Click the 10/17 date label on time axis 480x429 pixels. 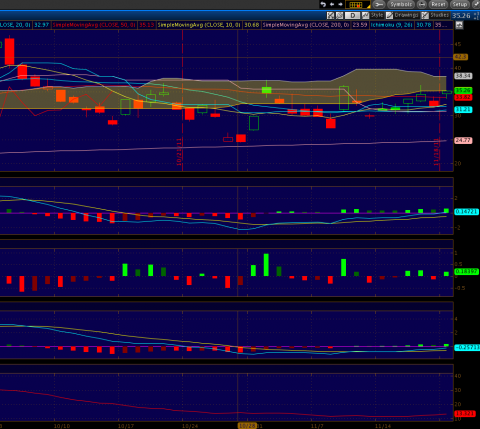(x=126, y=426)
